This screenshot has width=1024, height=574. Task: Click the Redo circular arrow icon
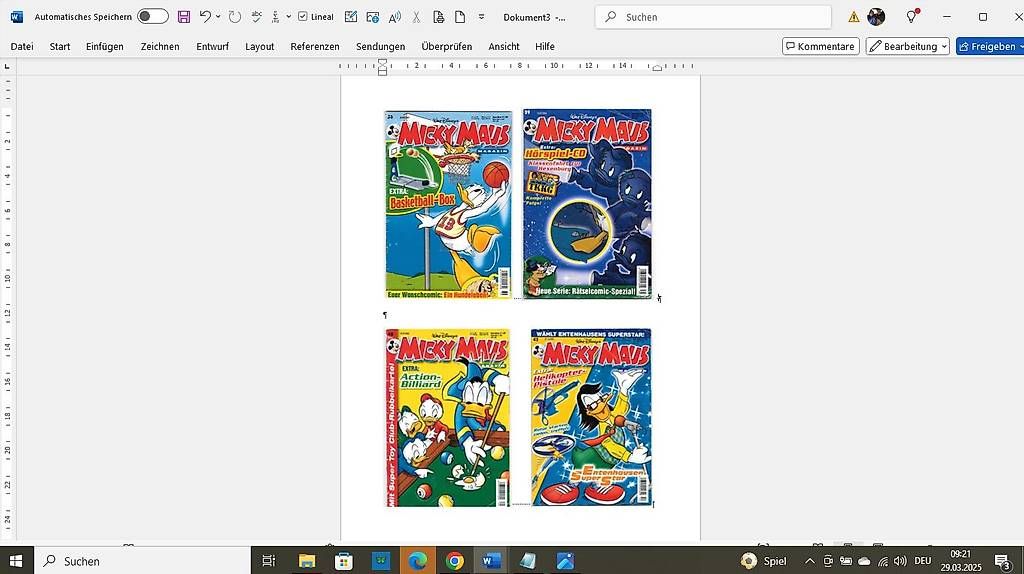[x=235, y=17]
